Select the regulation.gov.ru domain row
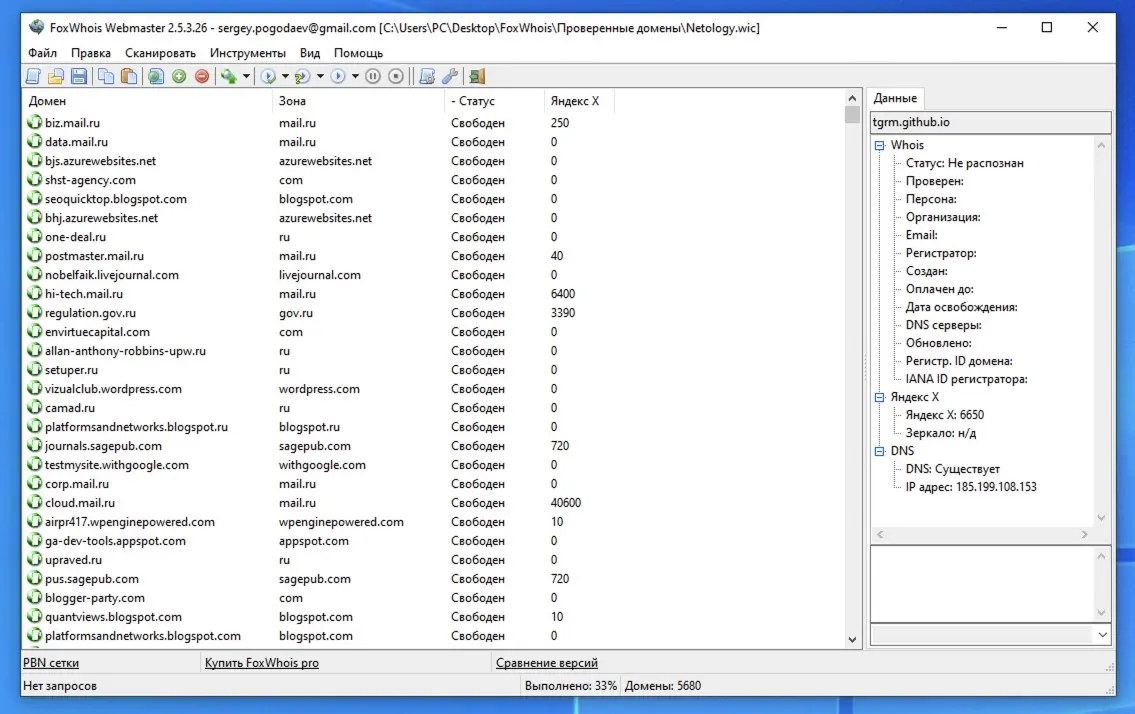This screenshot has width=1135, height=714. point(90,313)
